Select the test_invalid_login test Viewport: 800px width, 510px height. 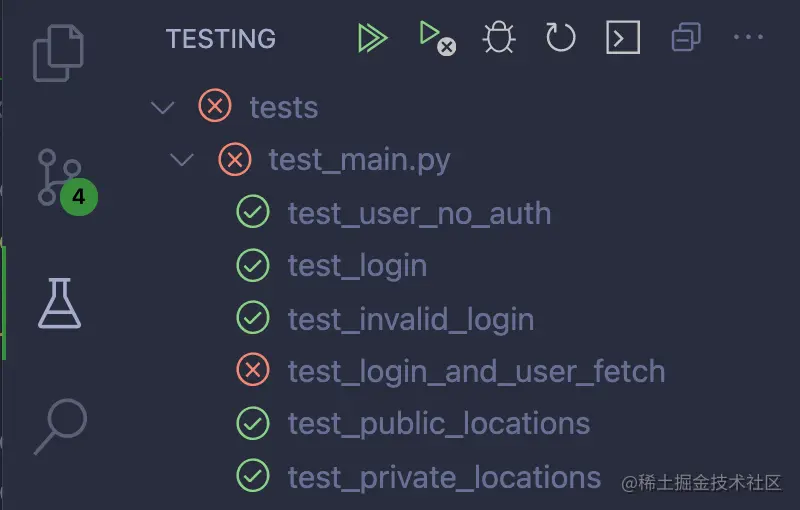click(x=410, y=319)
